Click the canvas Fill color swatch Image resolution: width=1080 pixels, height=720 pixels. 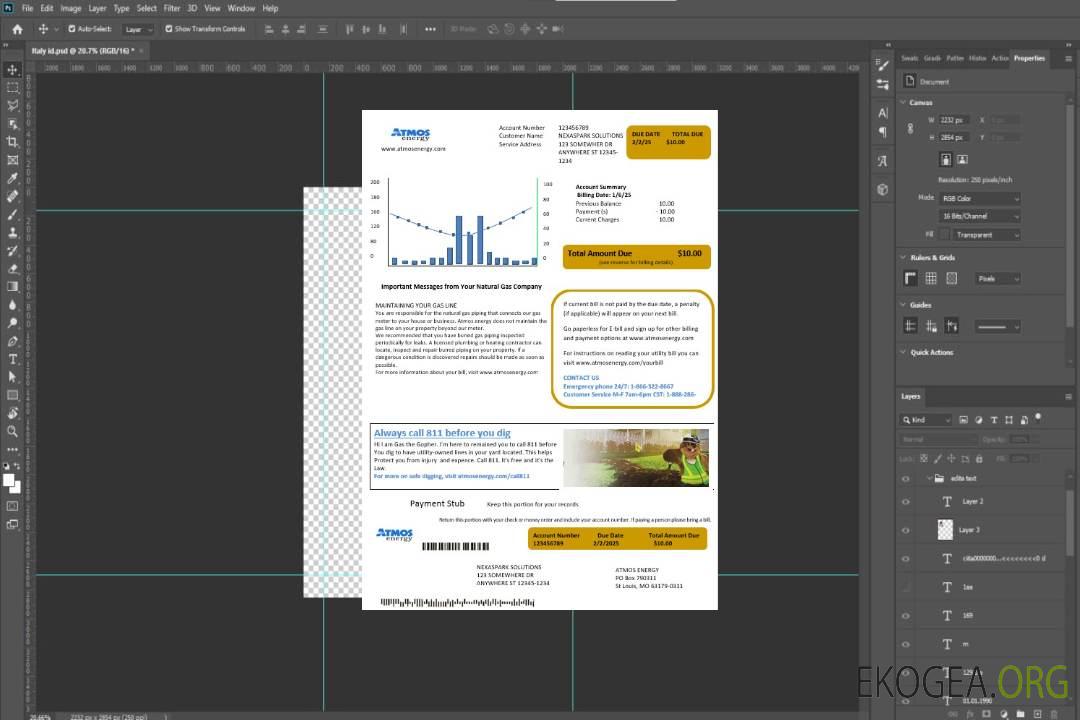click(945, 235)
